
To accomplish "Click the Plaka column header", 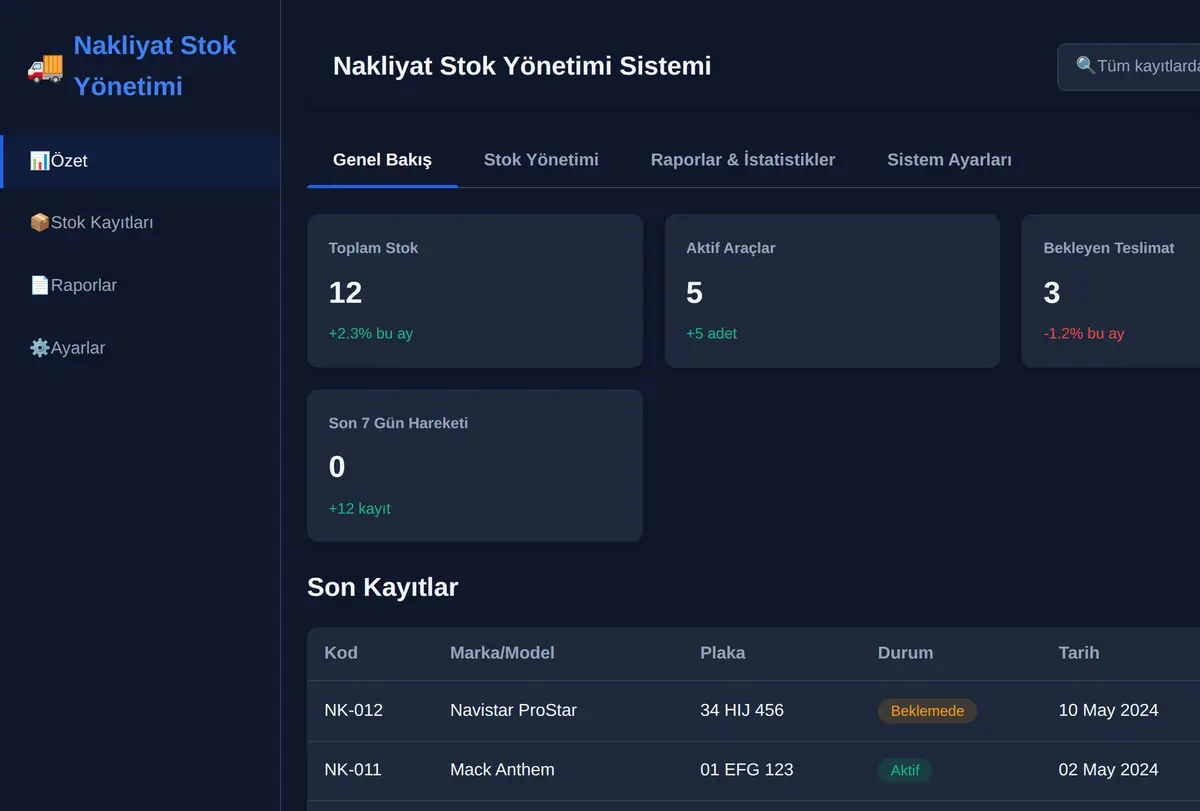I will coord(722,653).
